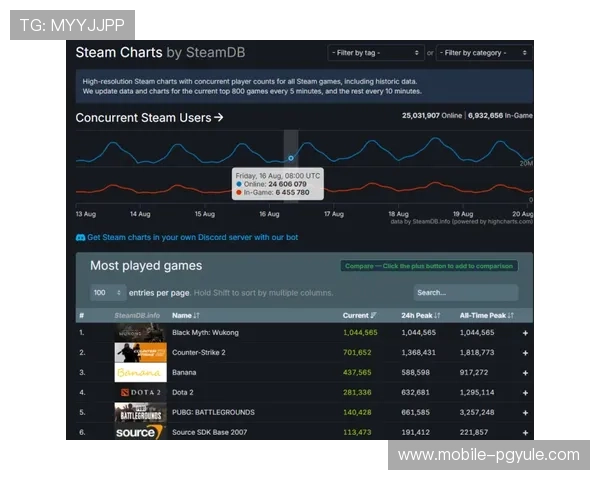
Task: Click the Highcharts data credit text
Action: [x=461, y=222]
